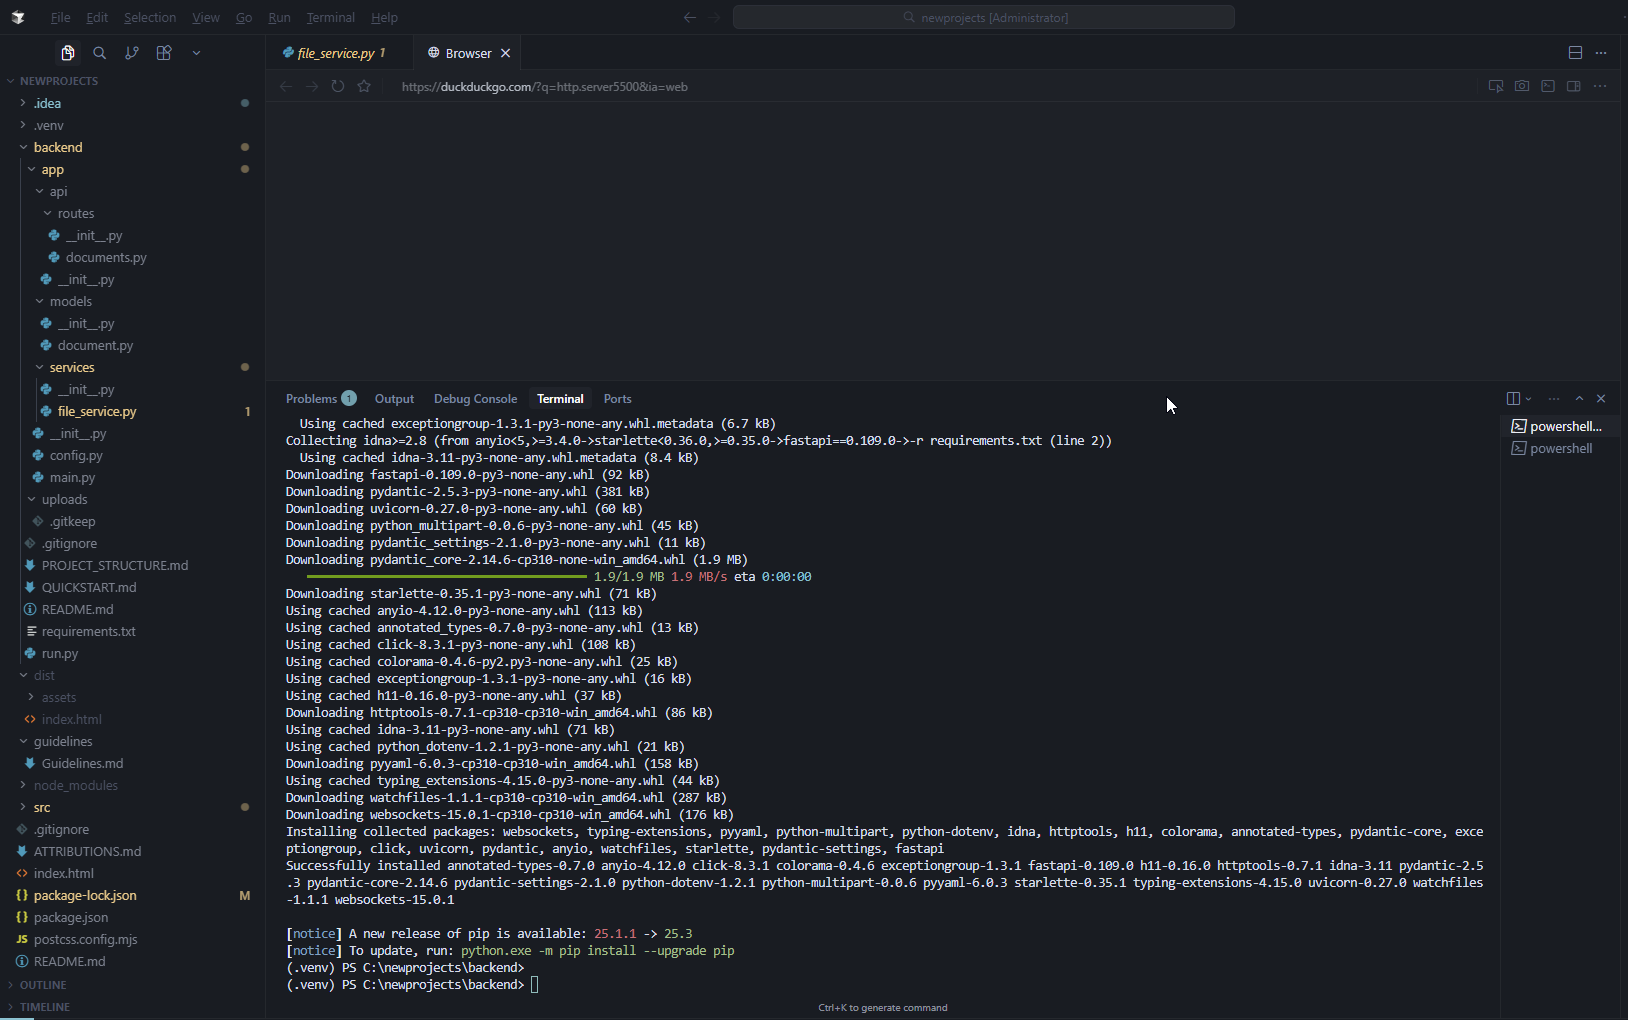The image size is (1628, 1020).
Task: Open the View menu
Action: click(x=206, y=17)
